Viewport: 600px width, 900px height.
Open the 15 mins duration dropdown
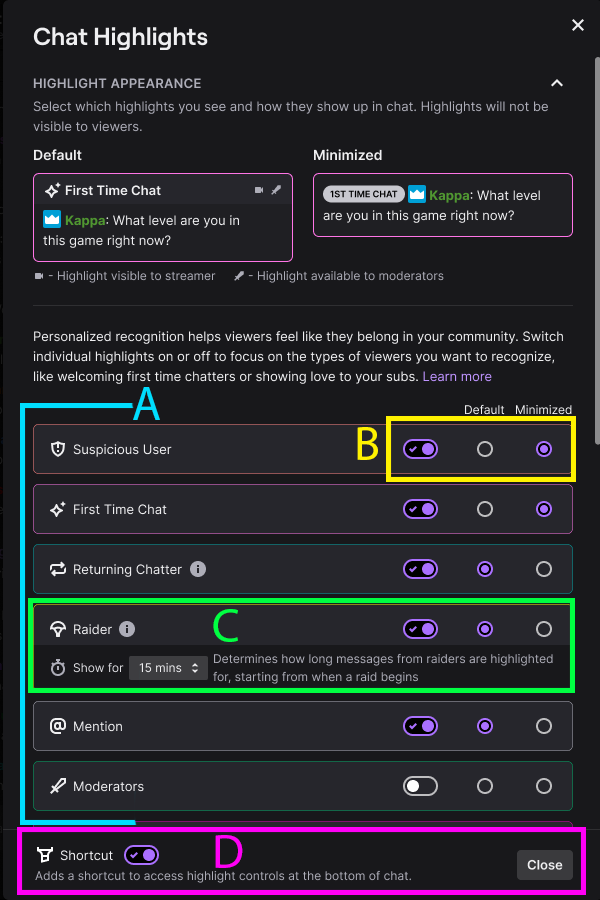[168, 668]
